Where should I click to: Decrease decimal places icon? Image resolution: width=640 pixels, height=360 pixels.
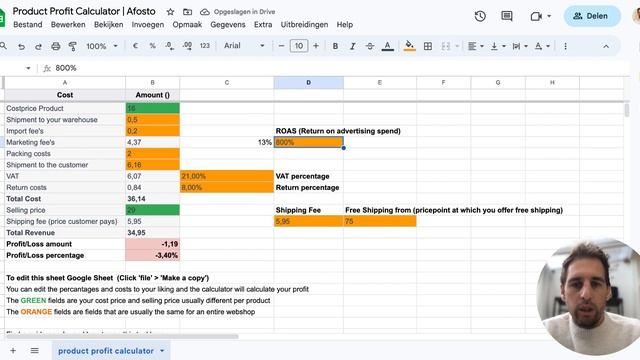pyautogui.click(x=169, y=46)
